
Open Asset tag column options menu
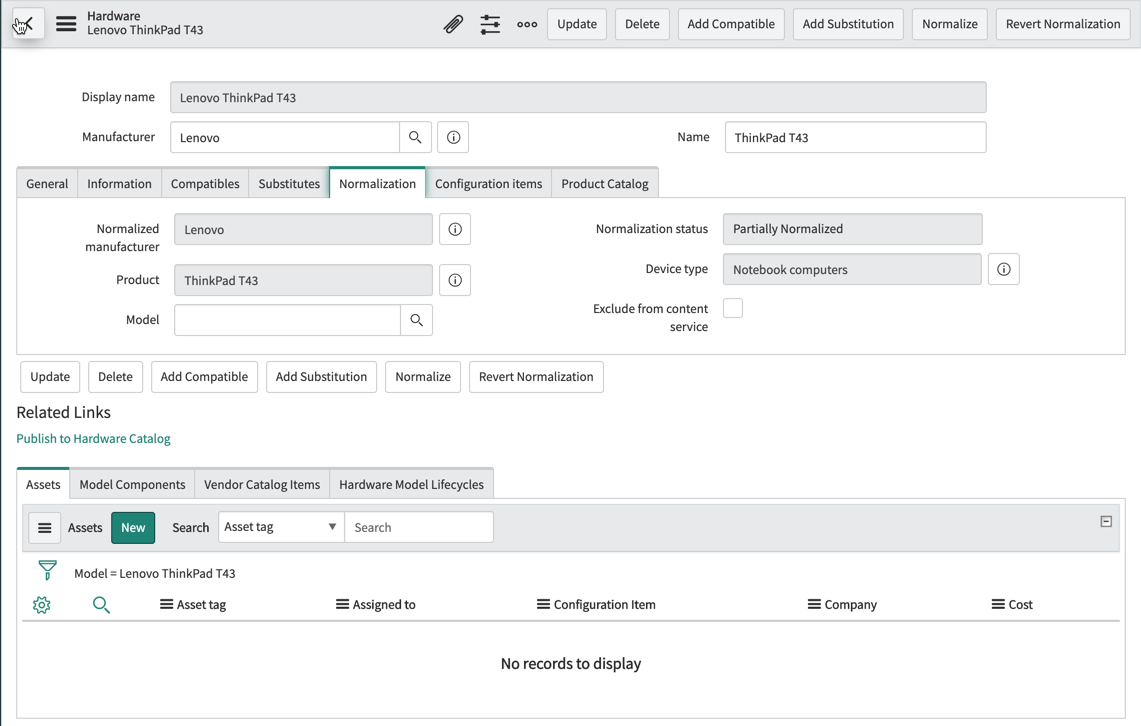point(167,605)
